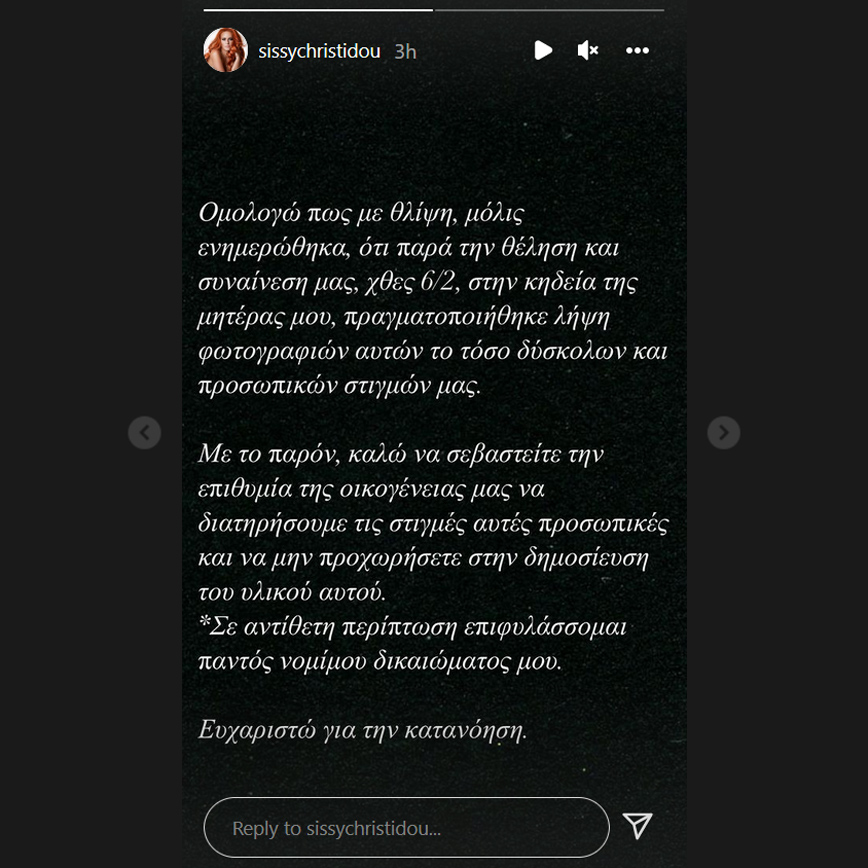Screen dimensions: 868x868
Task: Visit the sissychristidou username link
Action: 319,51
